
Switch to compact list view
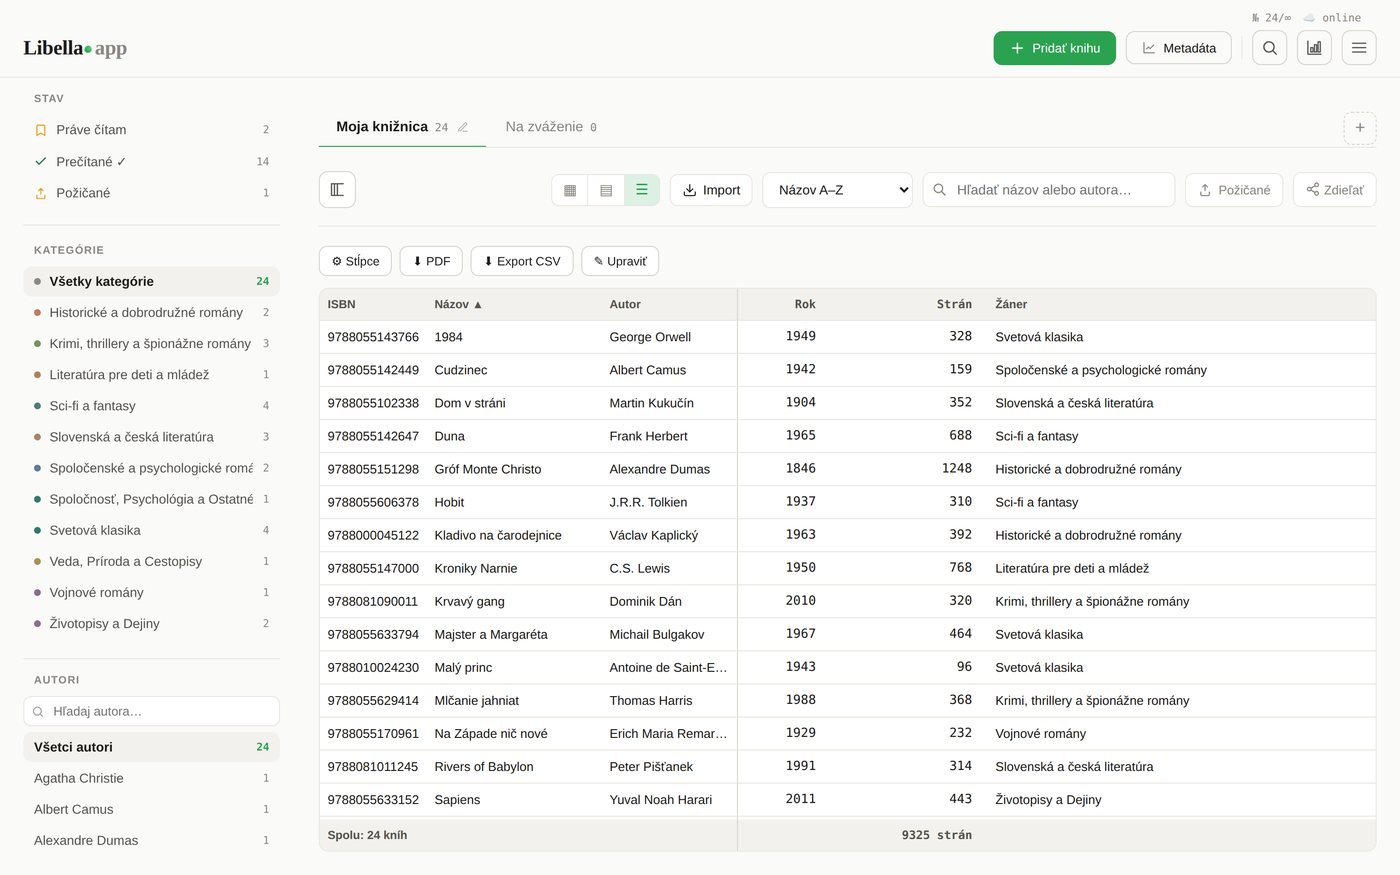tap(606, 190)
